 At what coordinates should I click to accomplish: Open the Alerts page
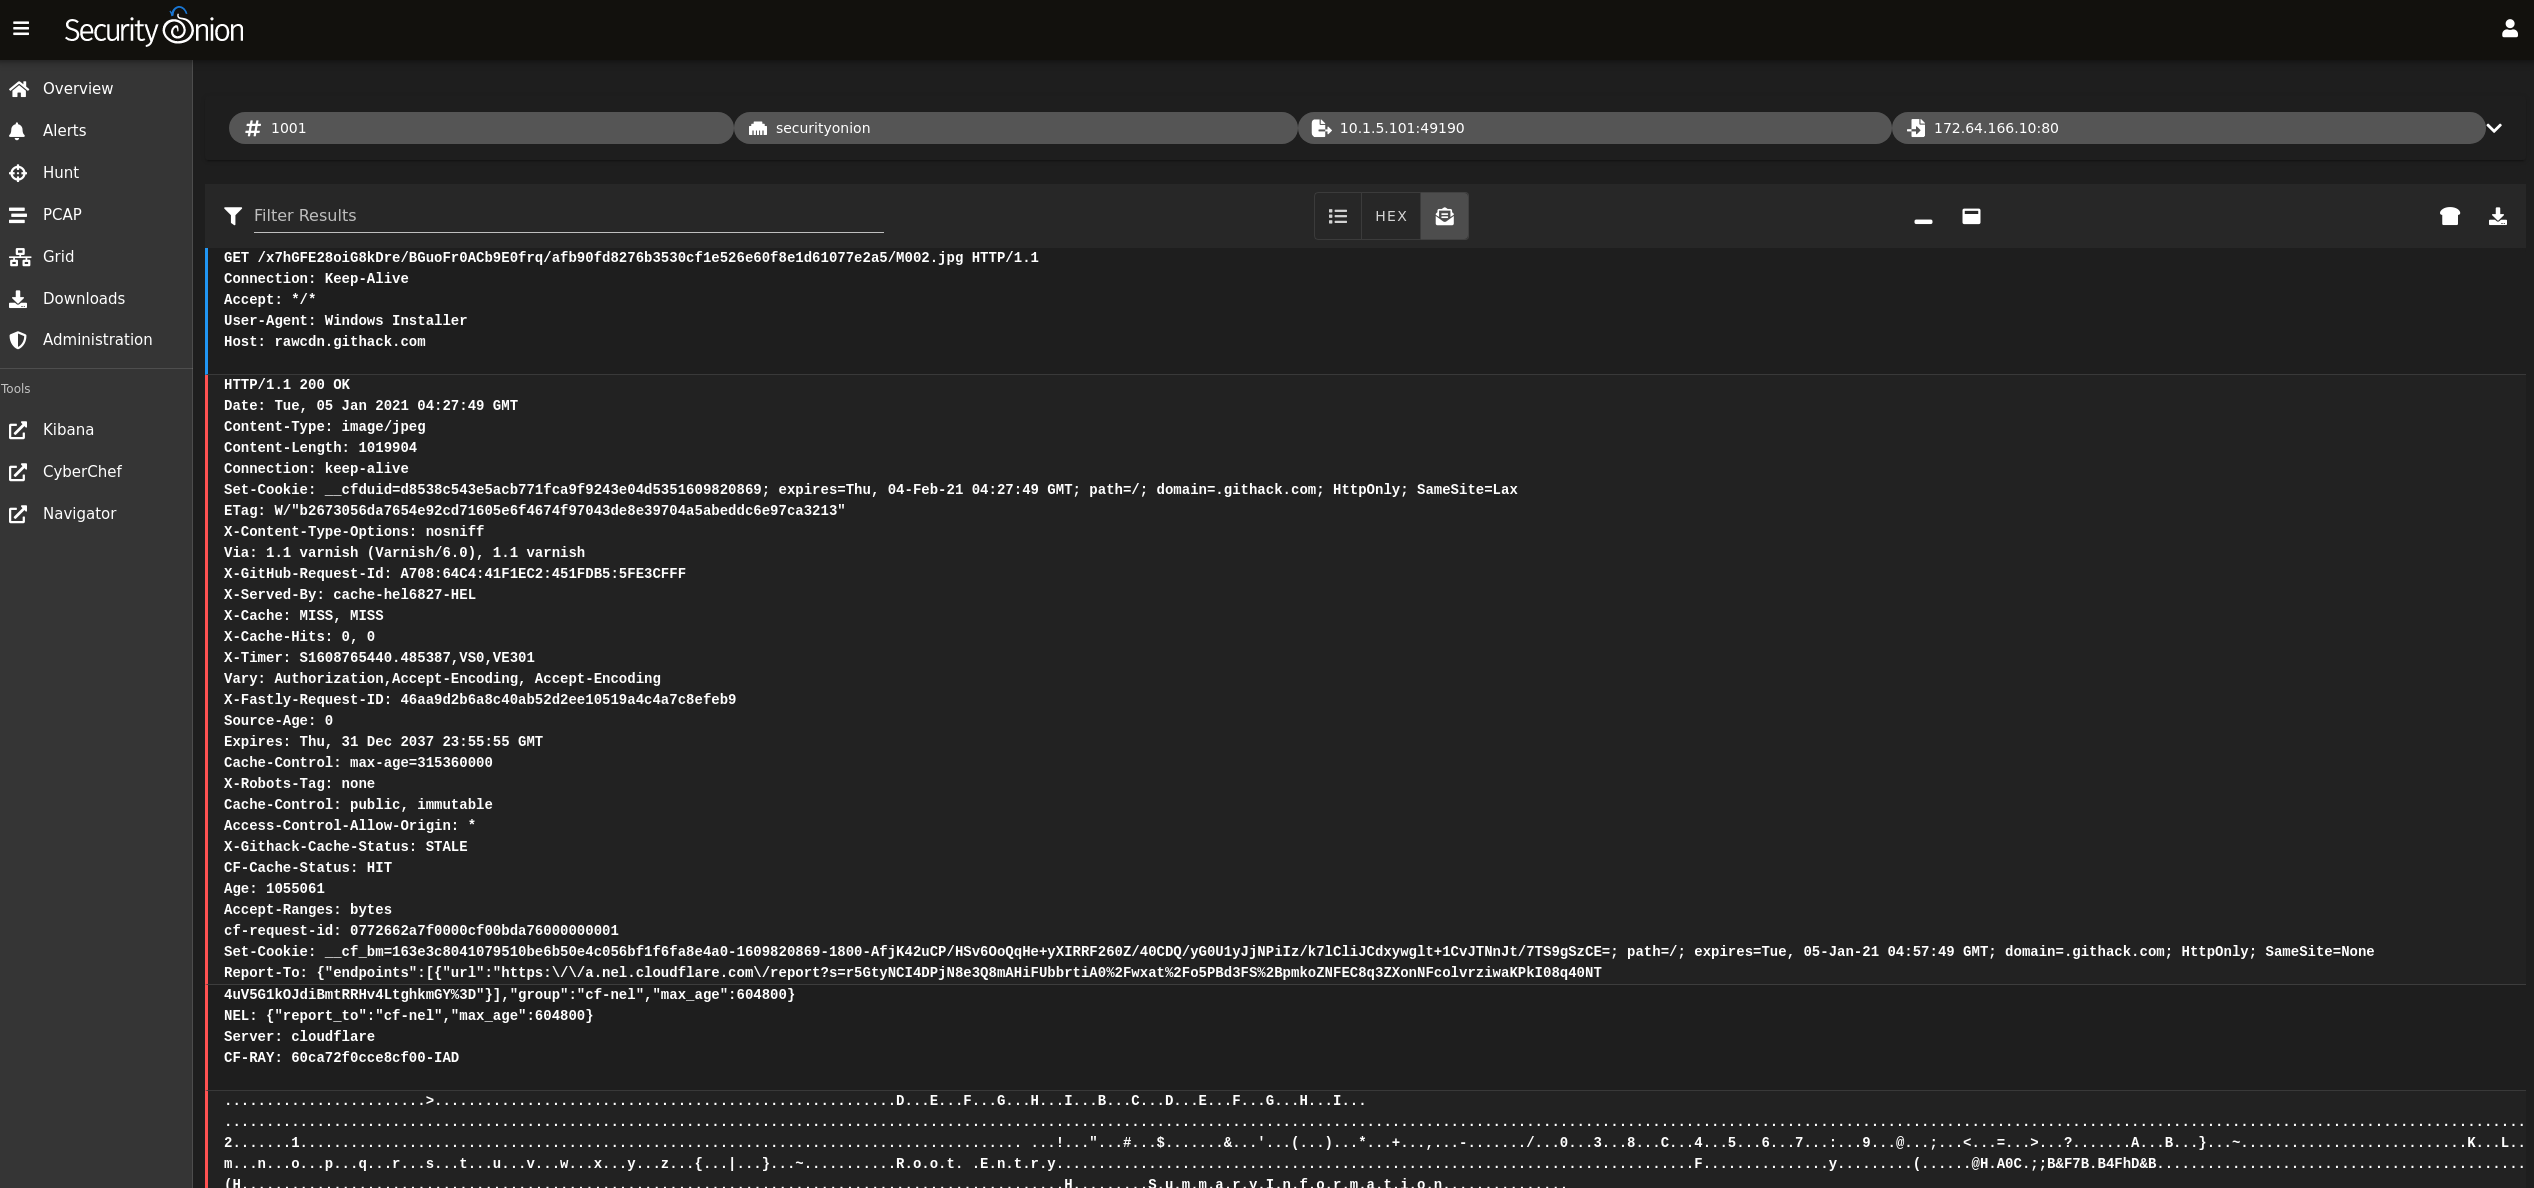64,131
